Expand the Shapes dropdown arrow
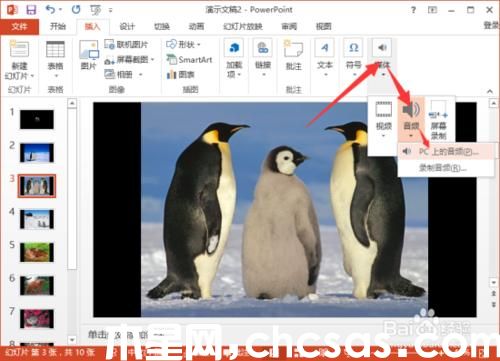Viewport: 500px width, 361px height. [x=199, y=44]
